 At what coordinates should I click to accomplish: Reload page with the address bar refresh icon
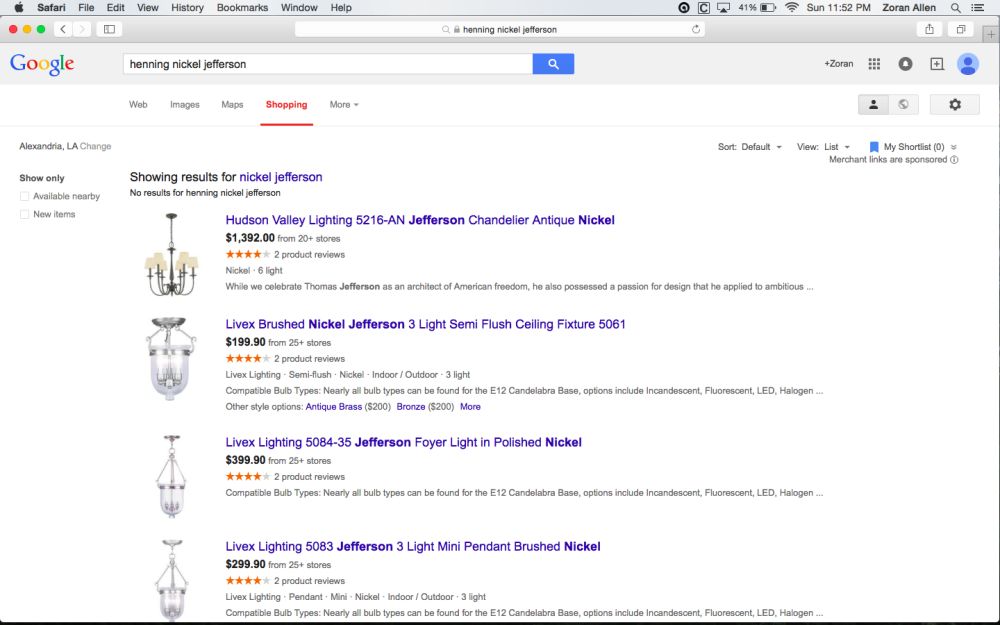[696, 29]
